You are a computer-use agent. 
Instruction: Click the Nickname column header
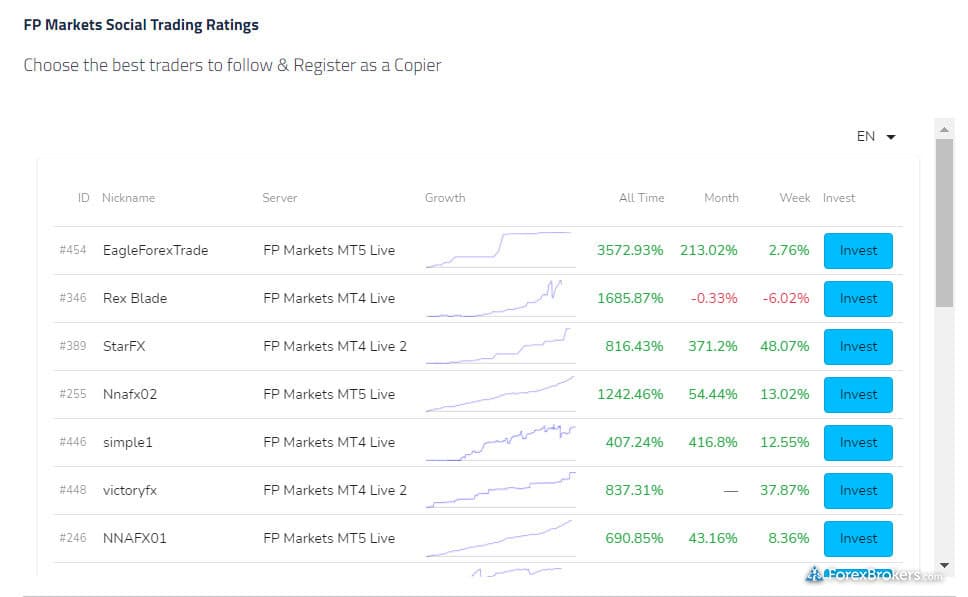pos(129,198)
